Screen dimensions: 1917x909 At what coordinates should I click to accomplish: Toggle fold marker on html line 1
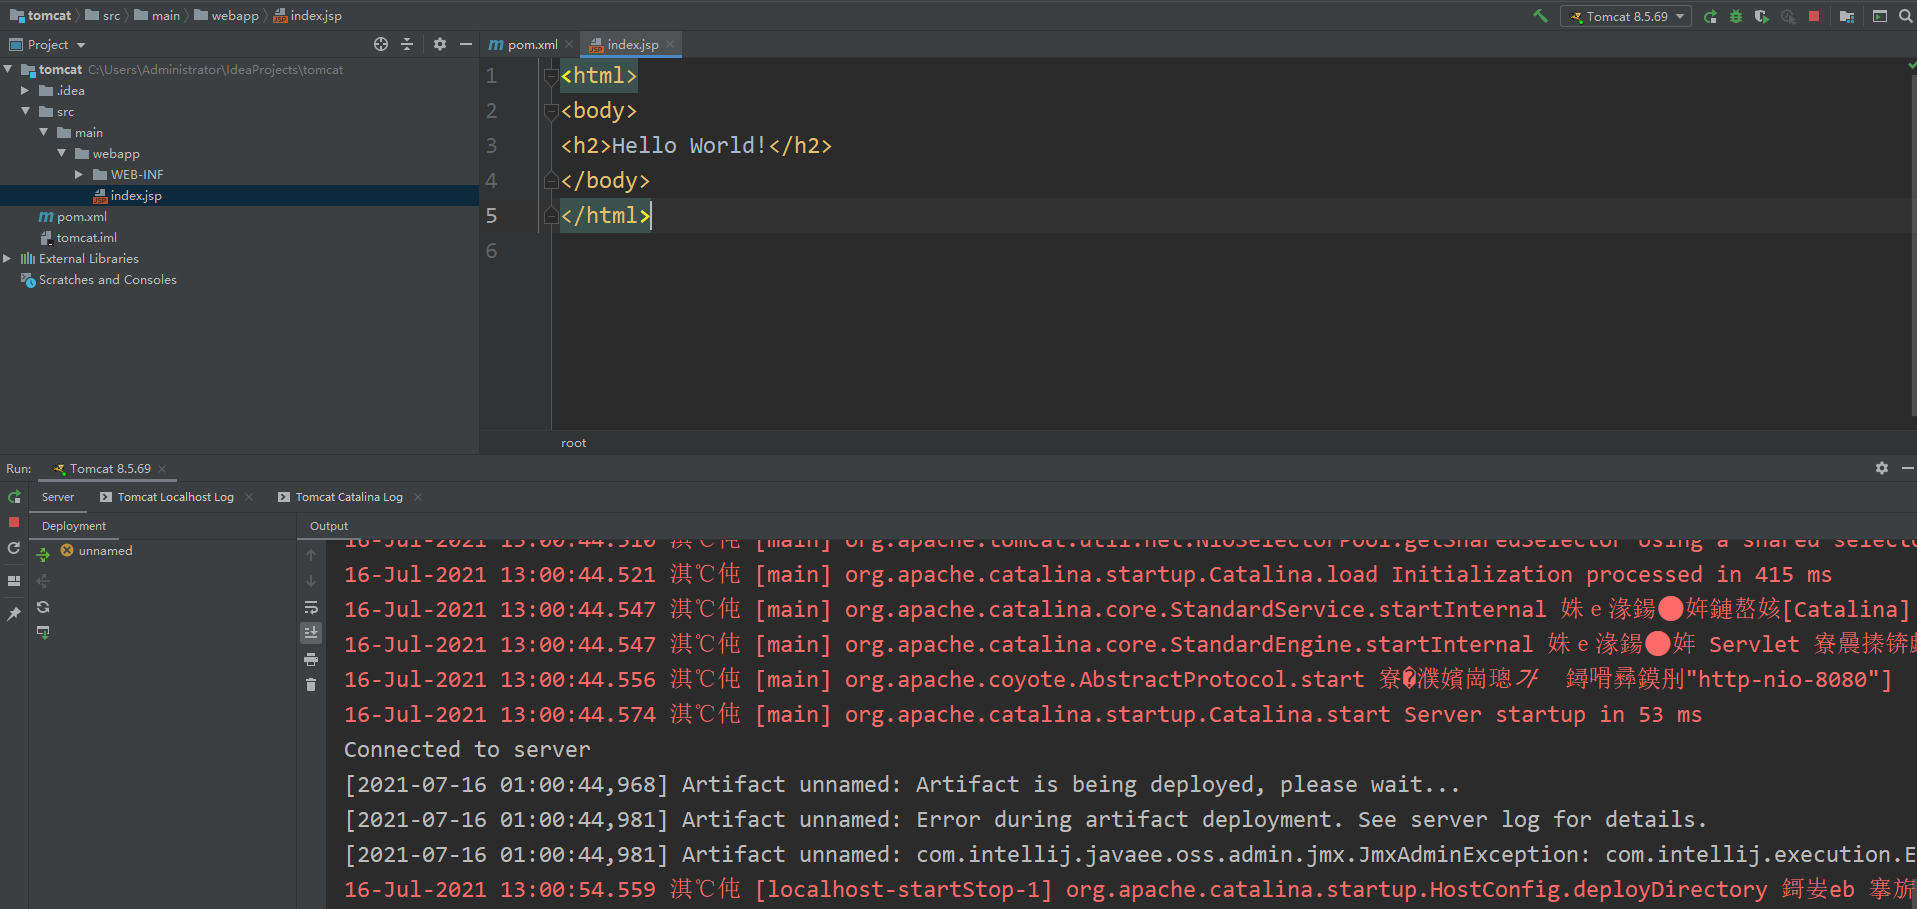(551, 76)
